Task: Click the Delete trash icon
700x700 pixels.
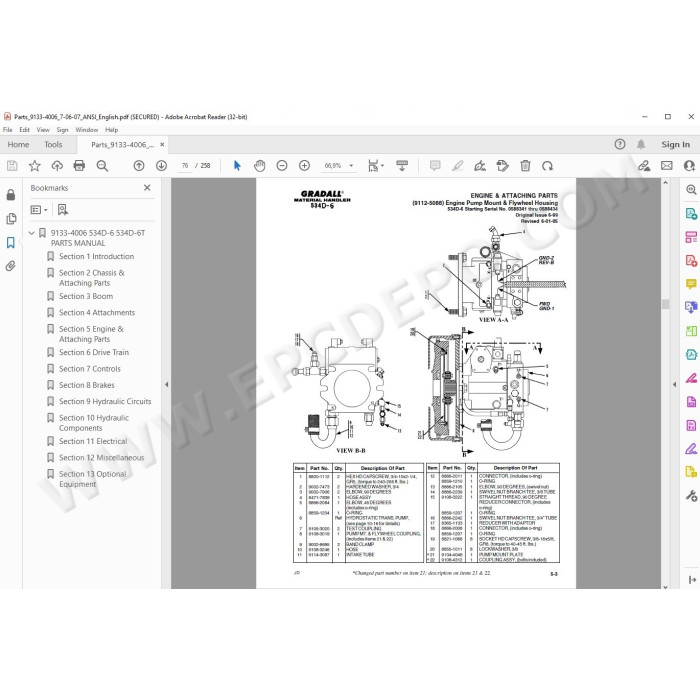Action: click(x=525, y=166)
